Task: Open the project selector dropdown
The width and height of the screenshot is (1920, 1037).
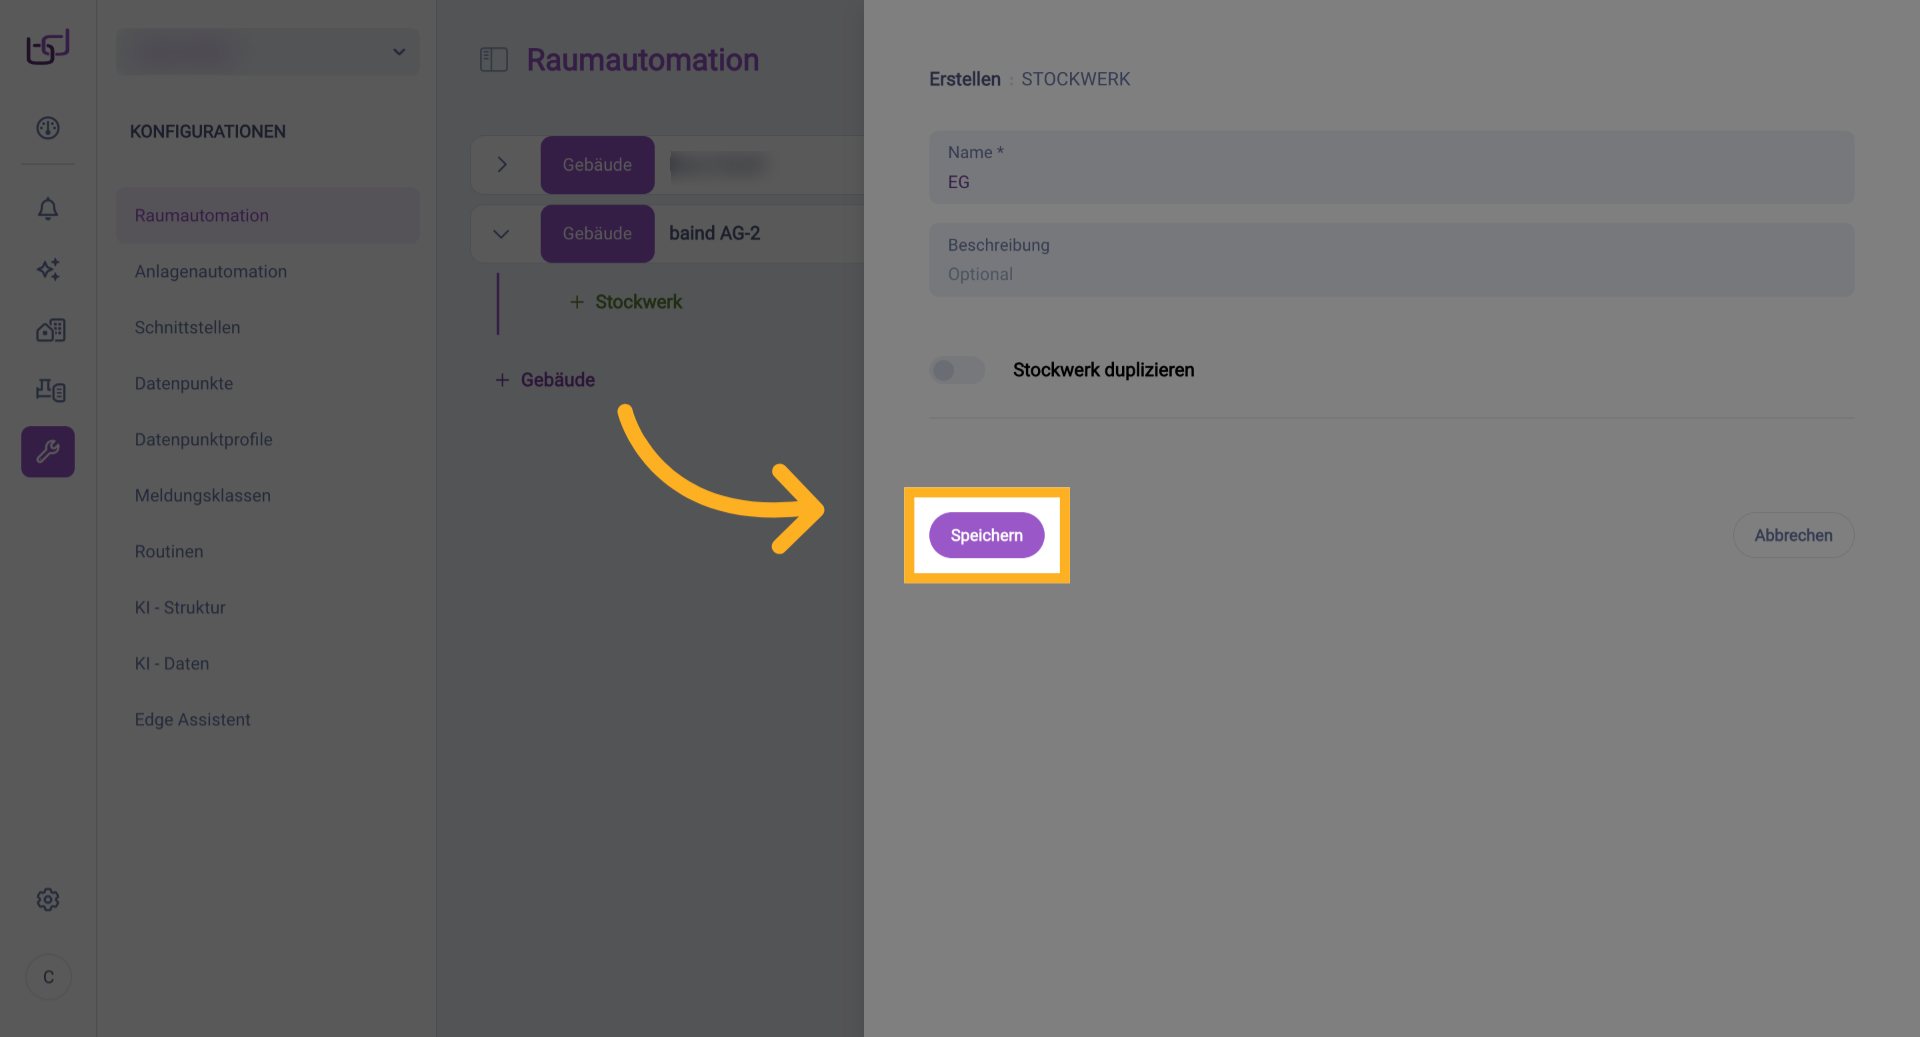Action: (x=268, y=52)
